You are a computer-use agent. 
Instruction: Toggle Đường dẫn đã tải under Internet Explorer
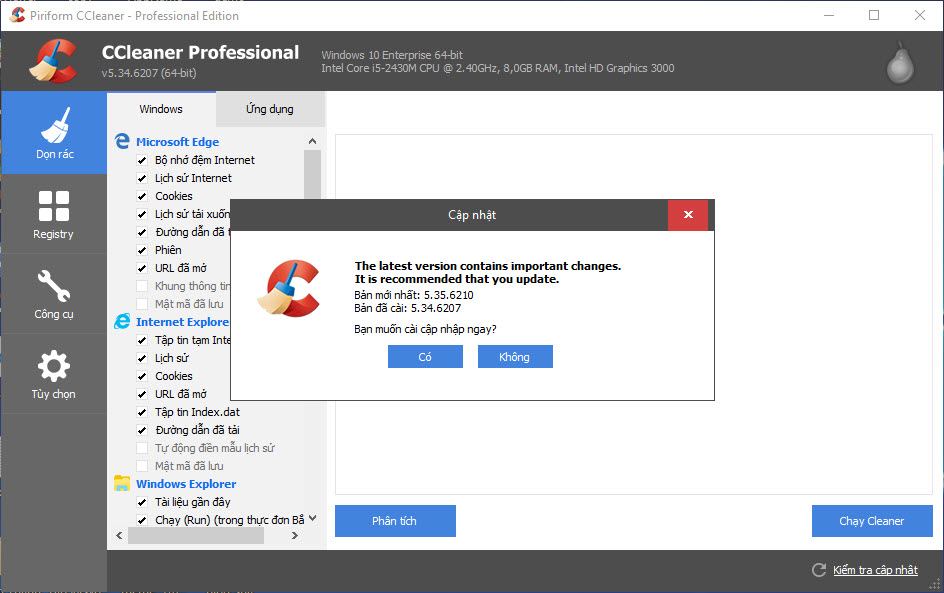tap(142, 430)
